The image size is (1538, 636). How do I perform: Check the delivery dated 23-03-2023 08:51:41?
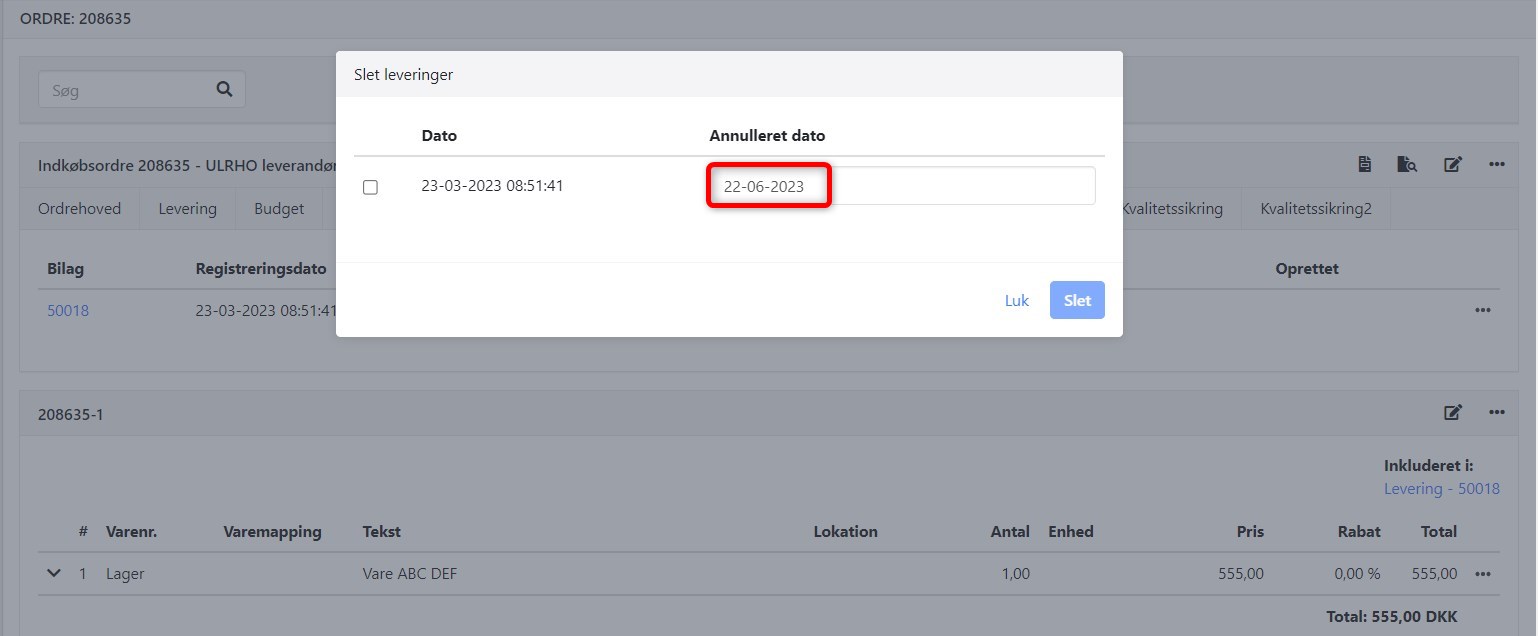[370, 187]
